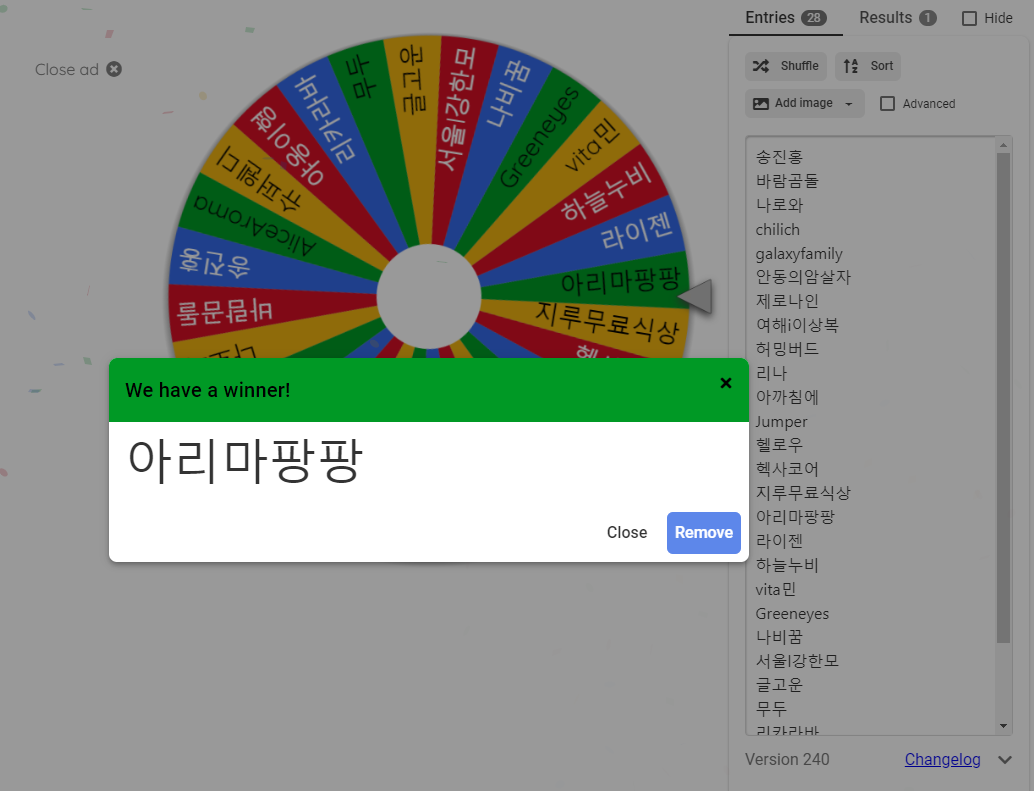Click entry 아리마팡팡 in the entries list
Screen dimensions: 1034x791
click(x=795, y=517)
